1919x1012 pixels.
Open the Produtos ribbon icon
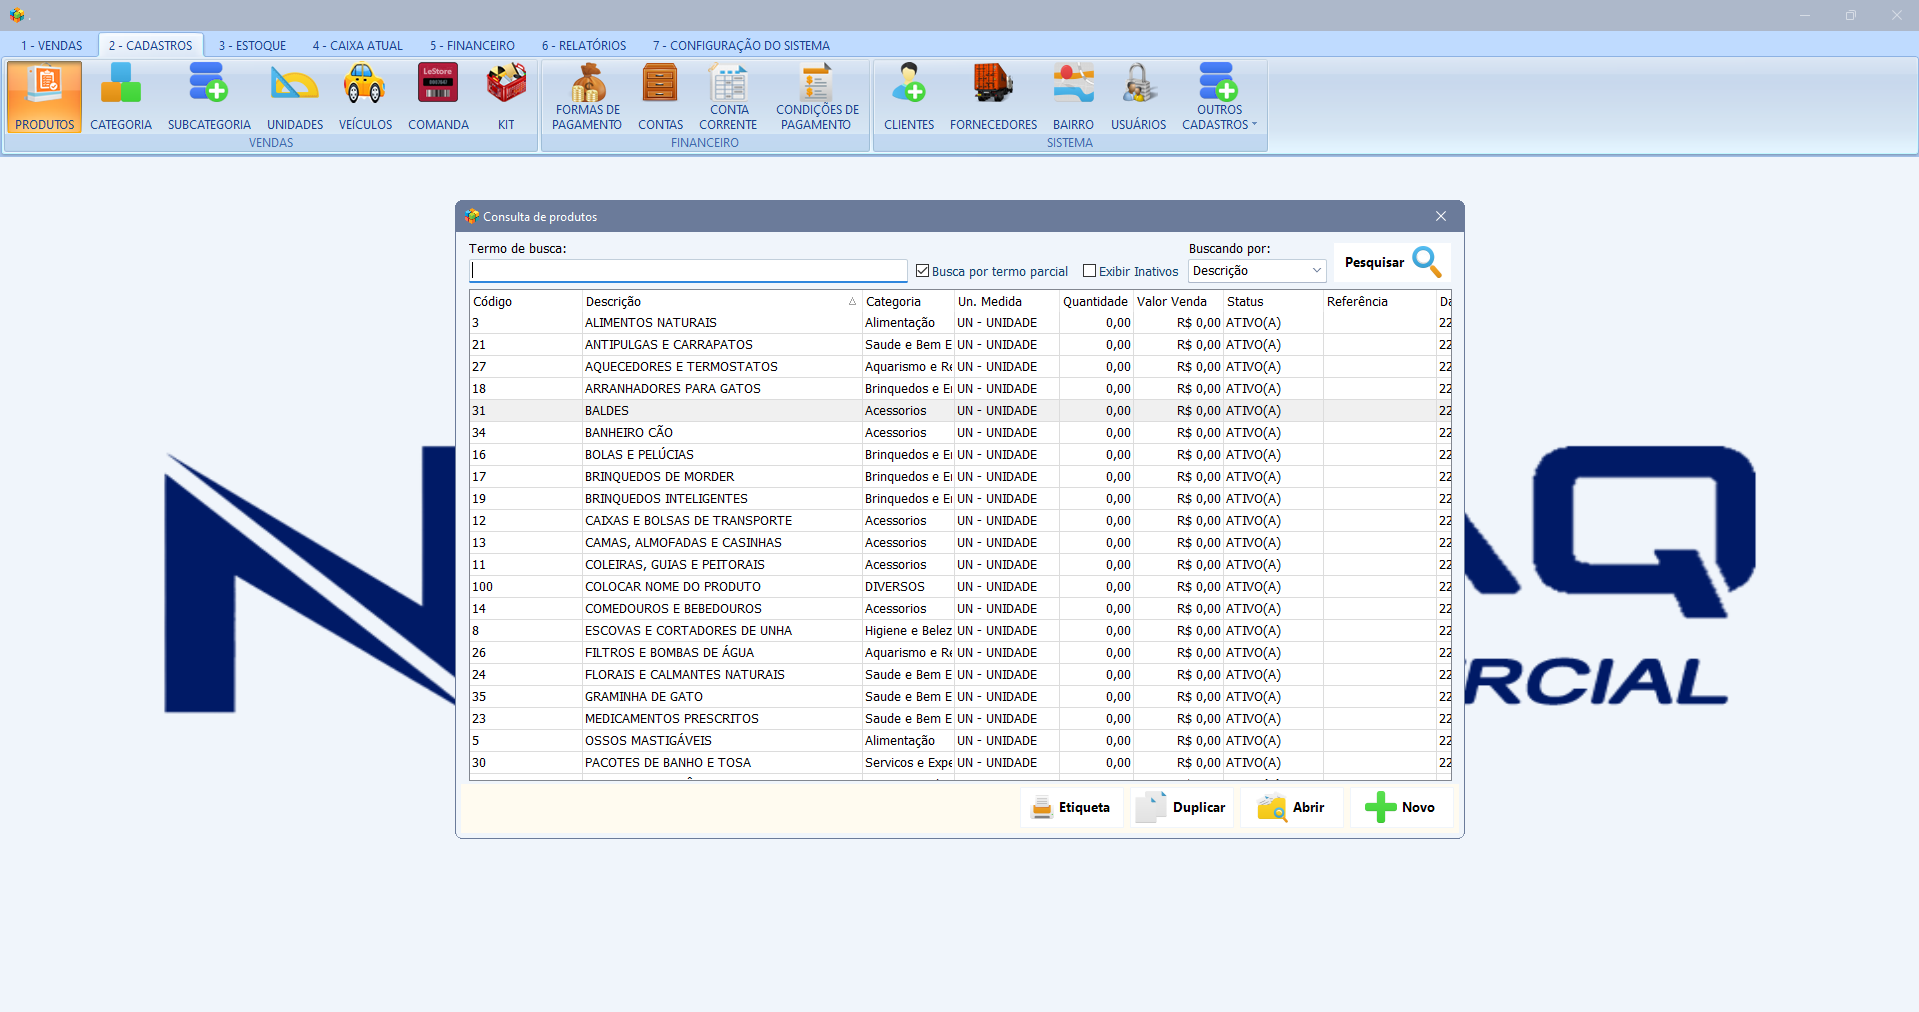(44, 96)
